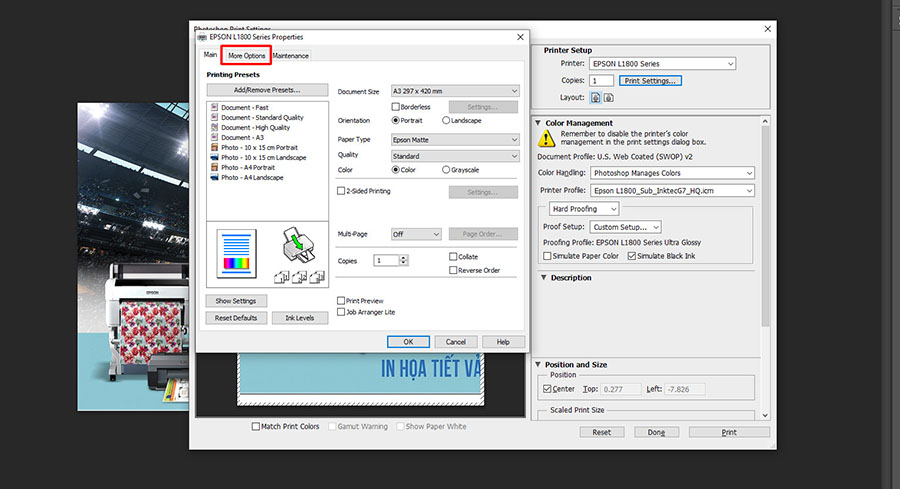Switch to Maintenance tab
900x489 pixels.
(x=290, y=56)
